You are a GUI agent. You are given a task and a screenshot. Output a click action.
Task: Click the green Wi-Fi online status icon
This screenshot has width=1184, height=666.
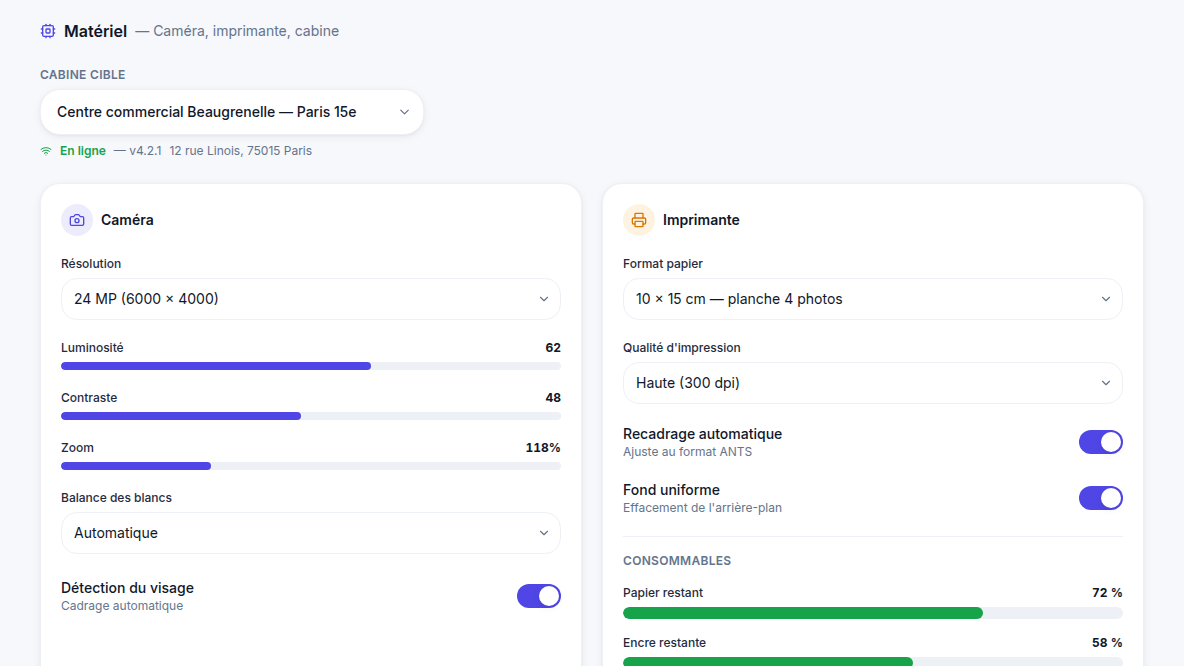[x=46, y=151]
